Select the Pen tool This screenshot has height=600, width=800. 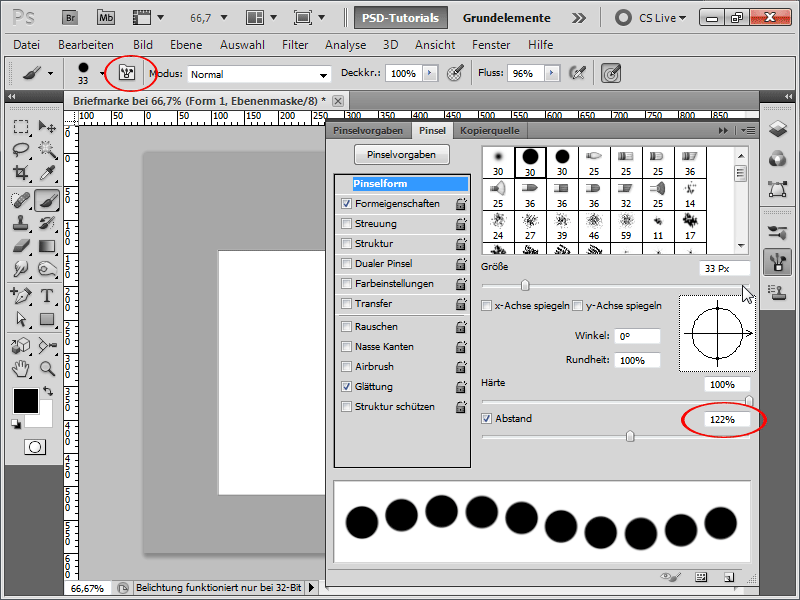pyautogui.click(x=21, y=295)
